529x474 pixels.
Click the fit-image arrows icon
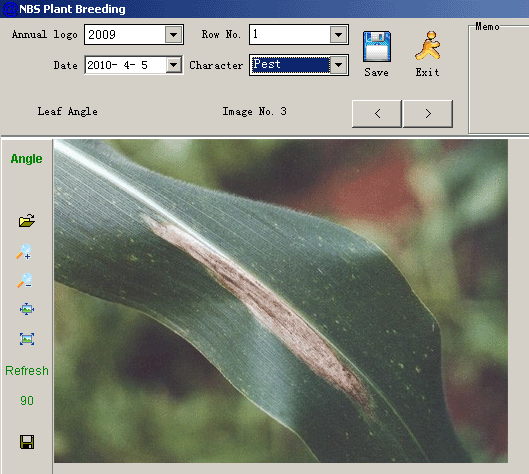click(x=27, y=309)
